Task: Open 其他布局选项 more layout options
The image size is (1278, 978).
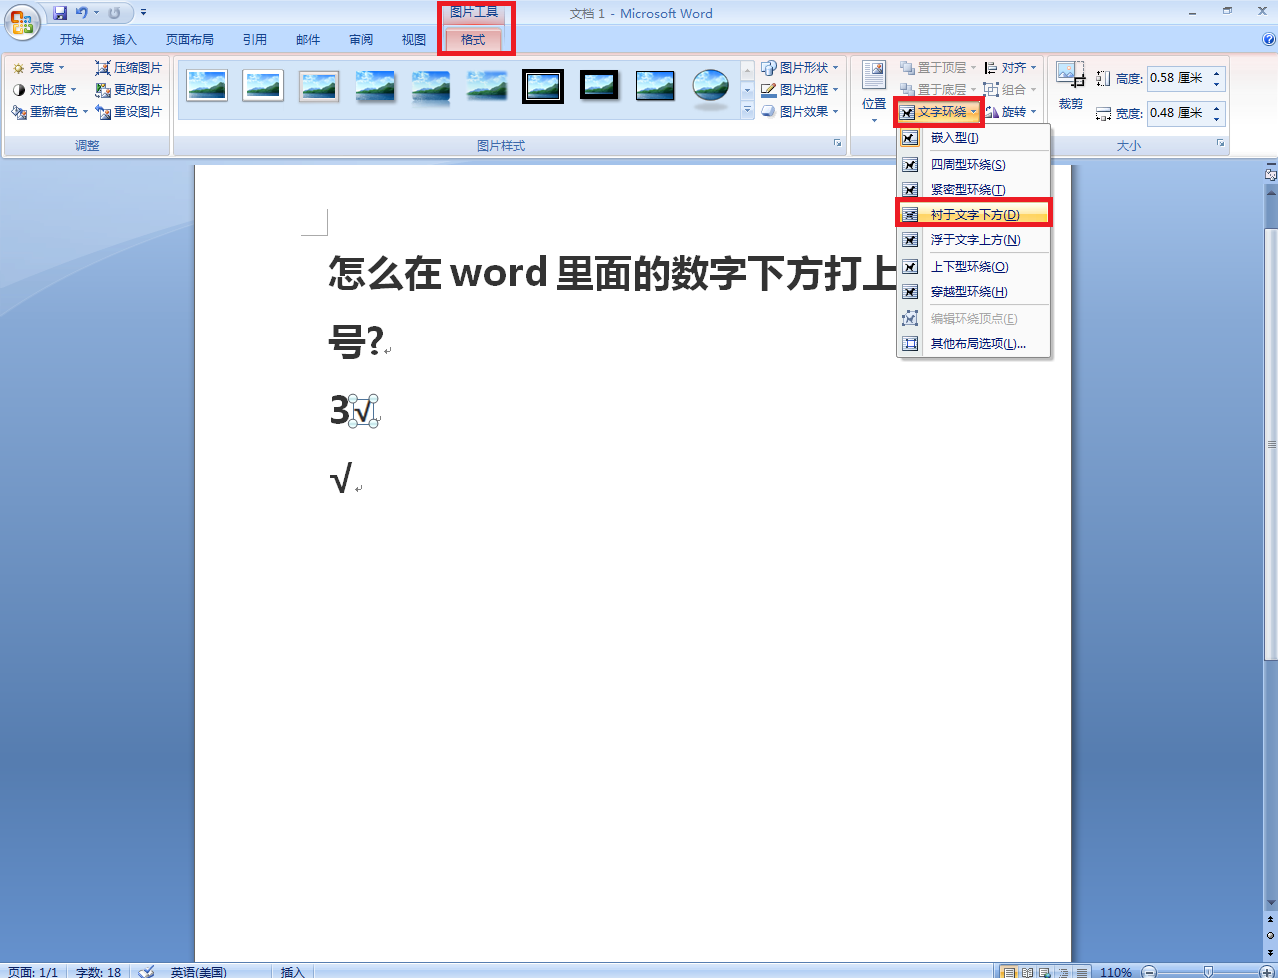Action: (974, 344)
